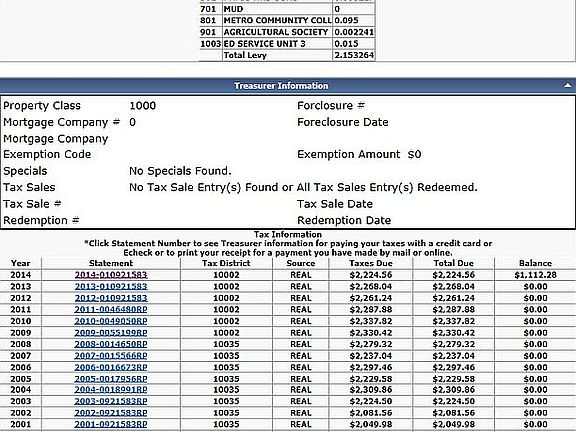Select 2001 Total Due $2,049.98
Viewport: 576px width, 432px height.
pos(454,424)
